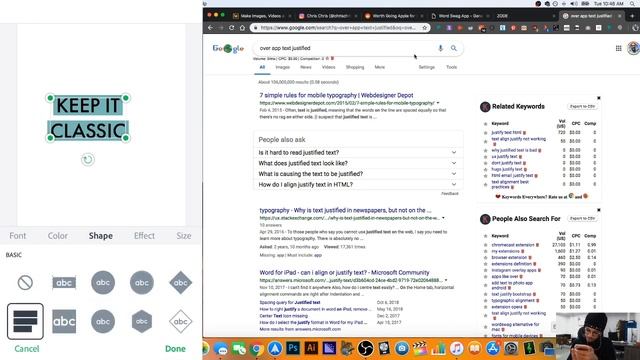This screenshot has height=360, width=640.
Task: Open the More results menu
Action: (x=380, y=67)
